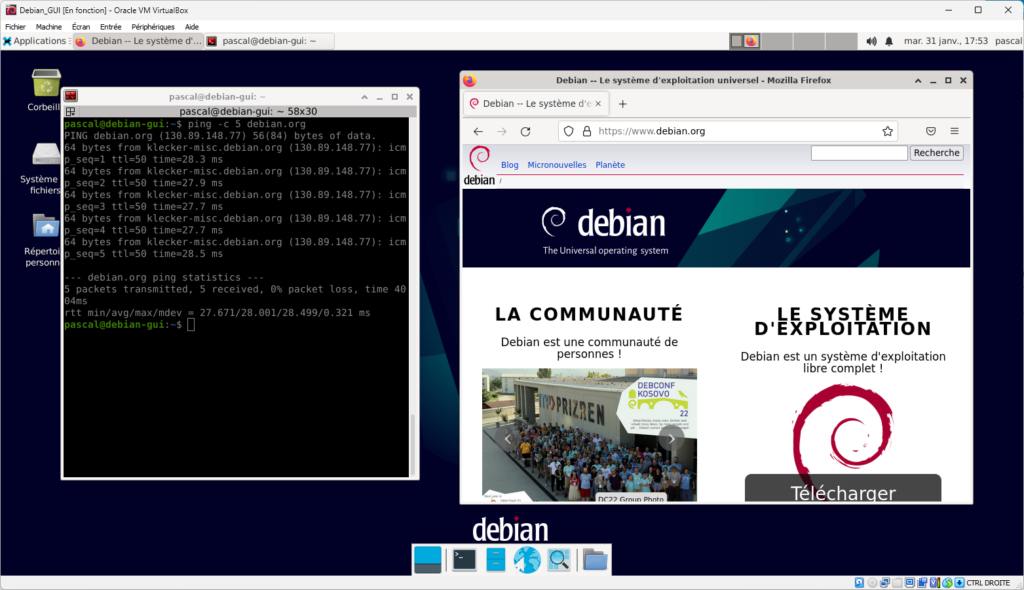Screen dimensions: 1024x590
Task: Go back in Firefox navigation
Action: (478, 131)
